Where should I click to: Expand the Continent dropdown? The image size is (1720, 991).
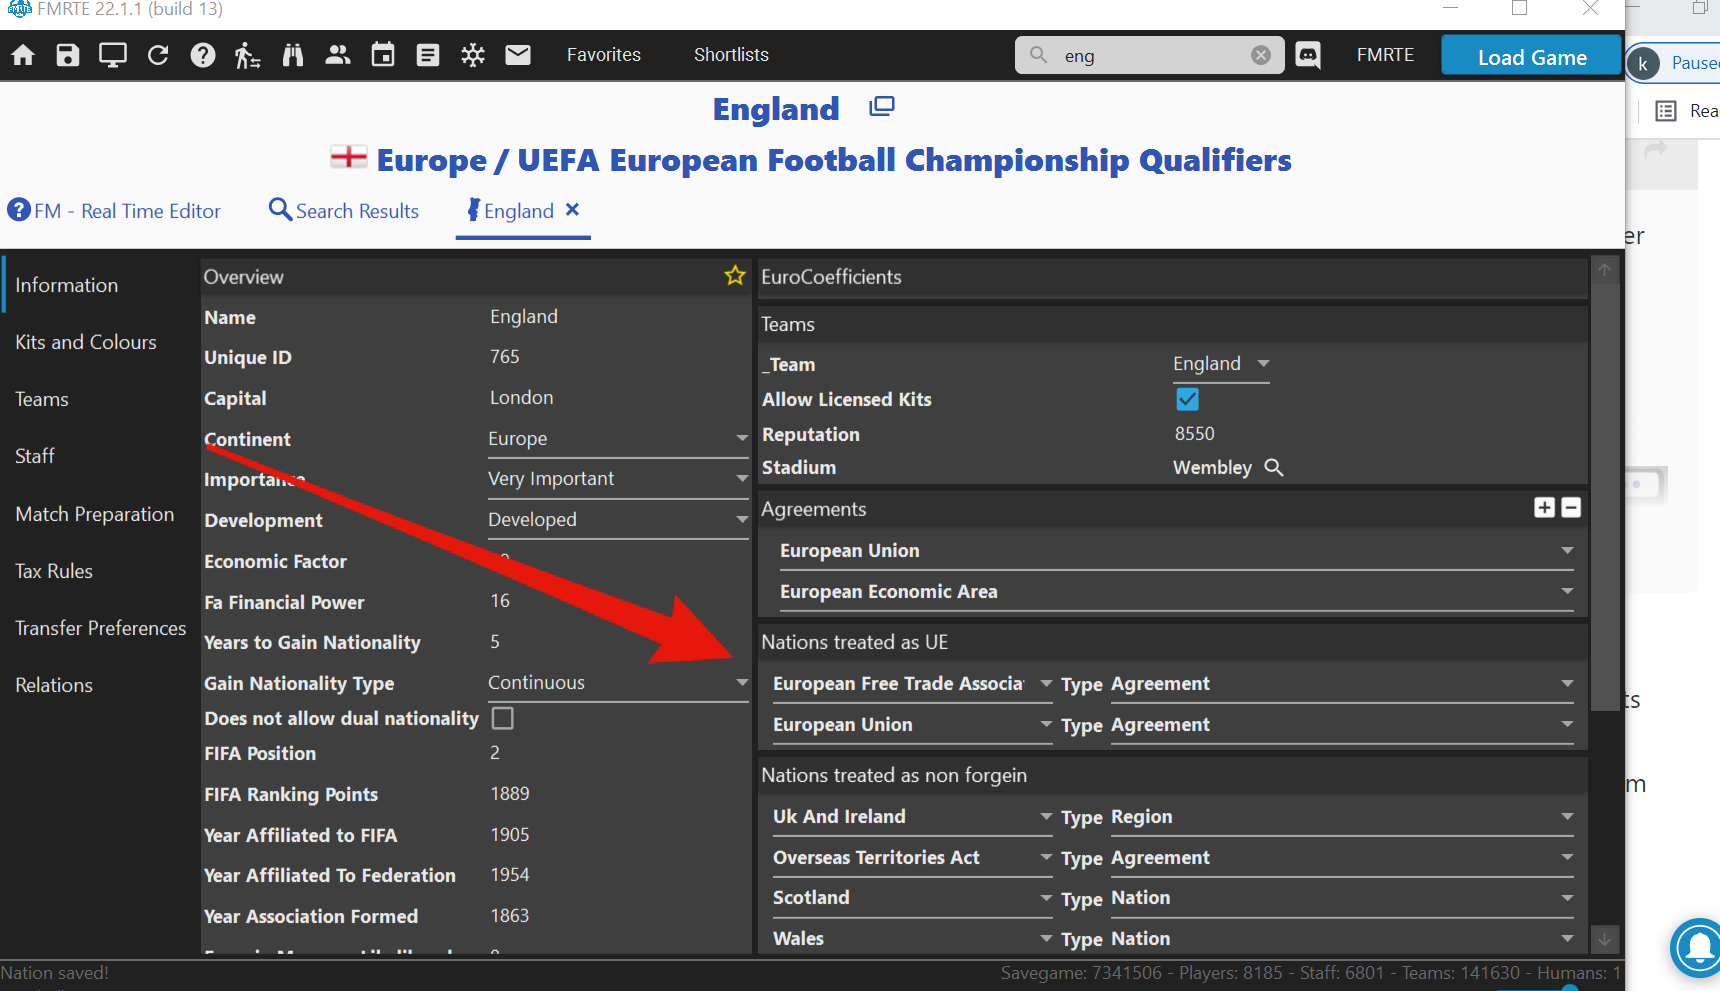click(x=618, y=439)
